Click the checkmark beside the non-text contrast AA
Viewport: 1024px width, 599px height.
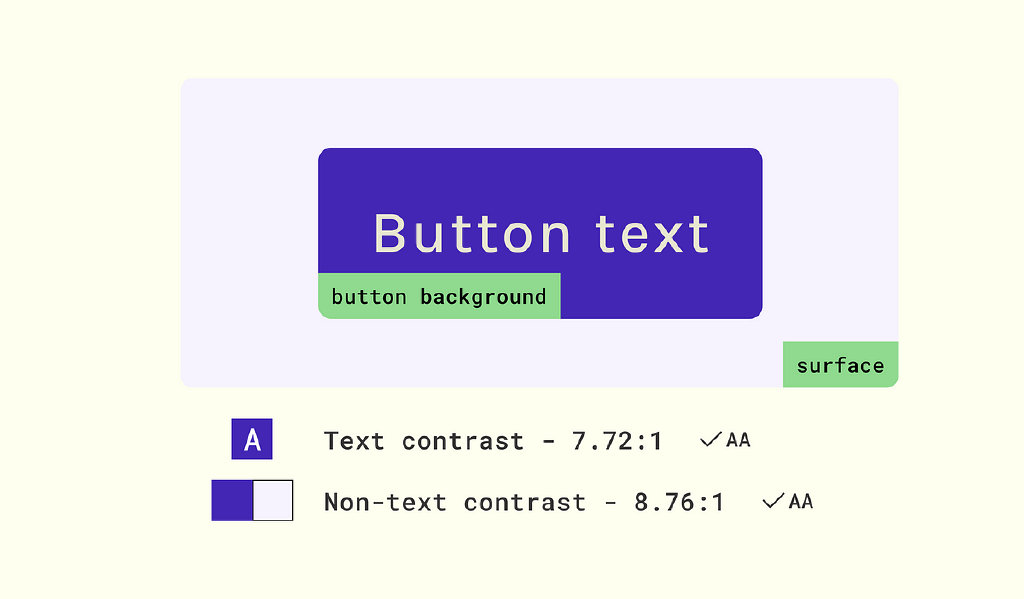click(773, 501)
